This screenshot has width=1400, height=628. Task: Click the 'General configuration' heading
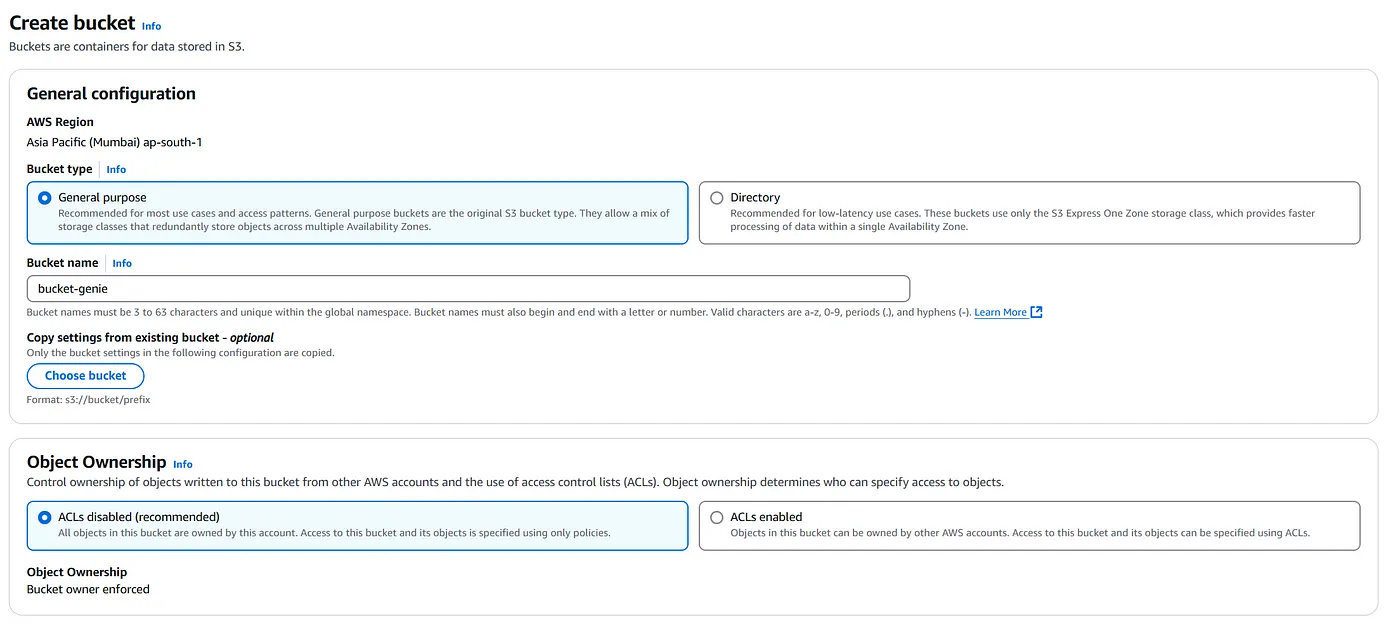pos(111,94)
